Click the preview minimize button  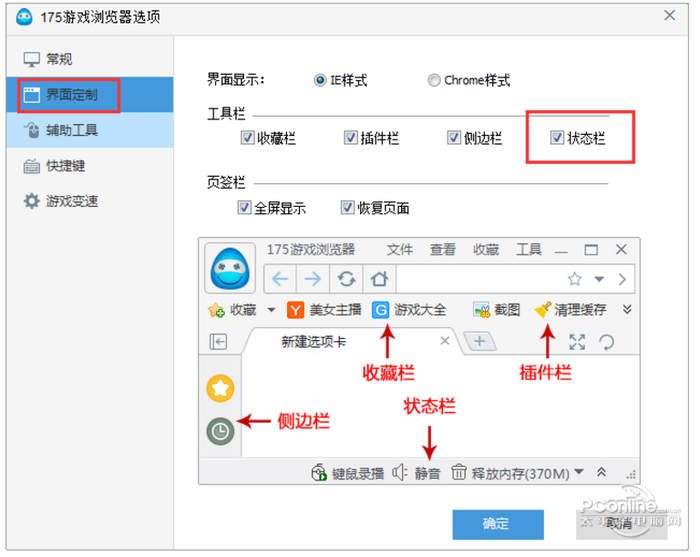(561, 252)
